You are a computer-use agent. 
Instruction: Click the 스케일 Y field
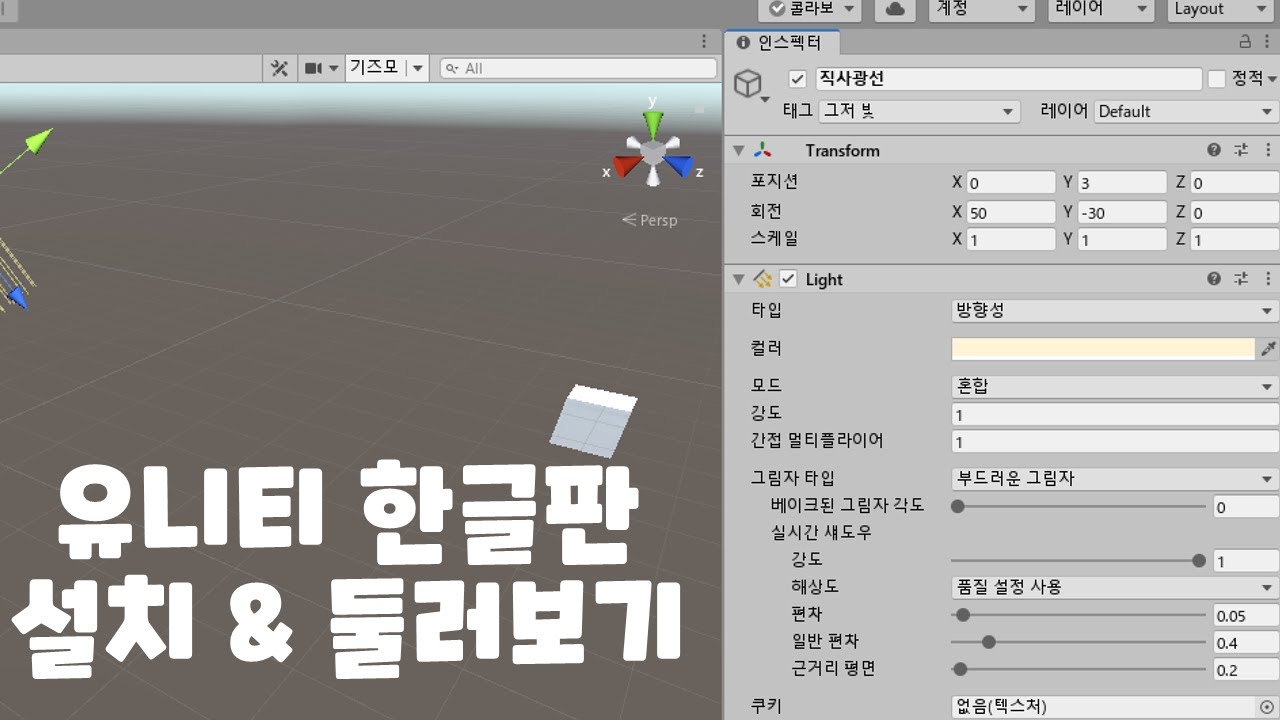[1122, 240]
